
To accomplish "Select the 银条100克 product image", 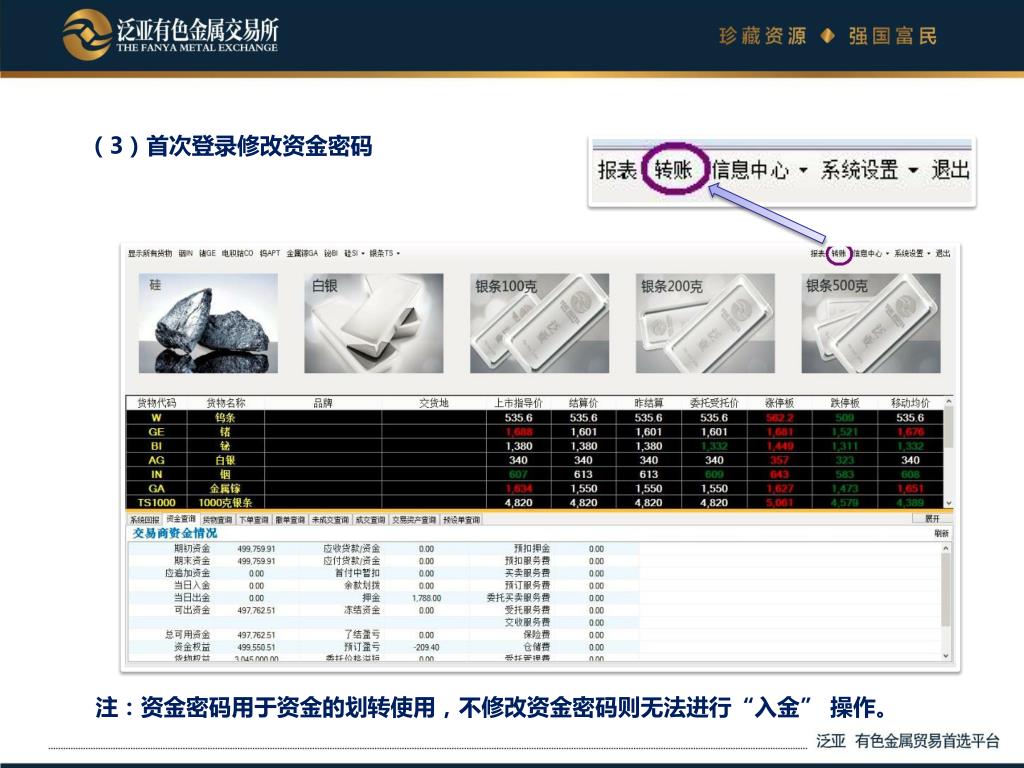I will [x=539, y=323].
